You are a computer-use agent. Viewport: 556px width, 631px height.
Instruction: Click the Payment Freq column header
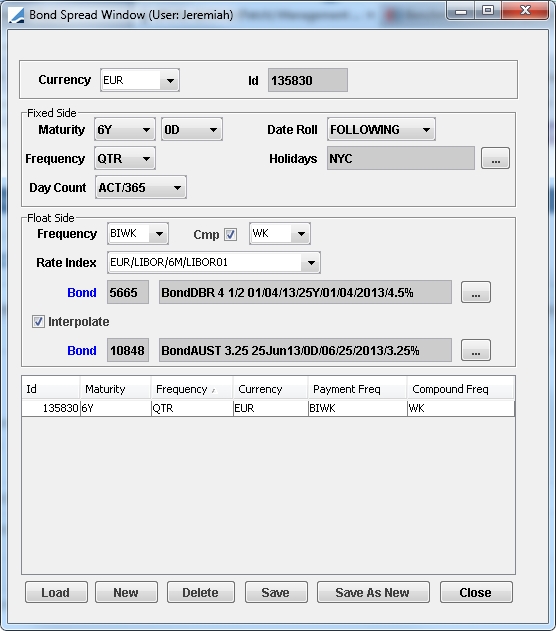tap(357, 389)
